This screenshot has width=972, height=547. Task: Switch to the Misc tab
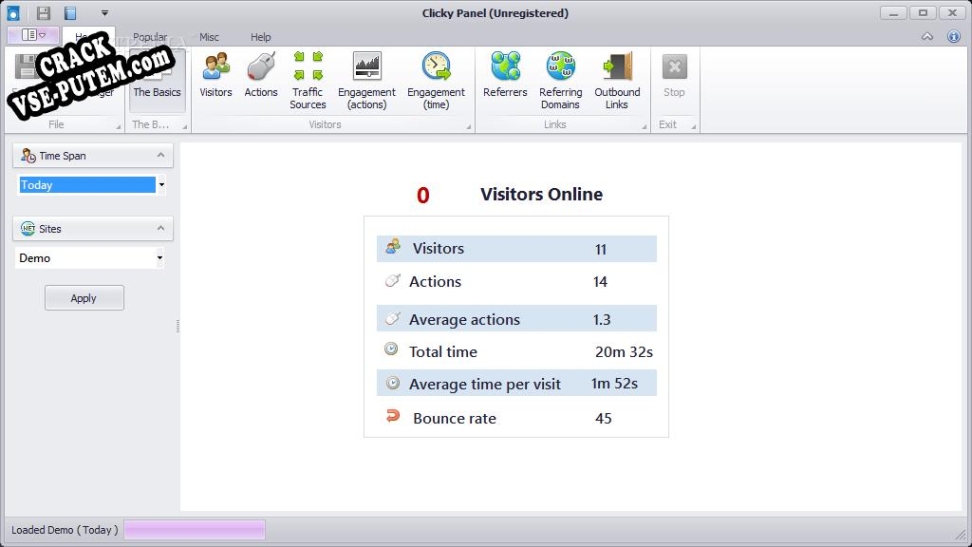pyautogui.click(x=209, y=37)
